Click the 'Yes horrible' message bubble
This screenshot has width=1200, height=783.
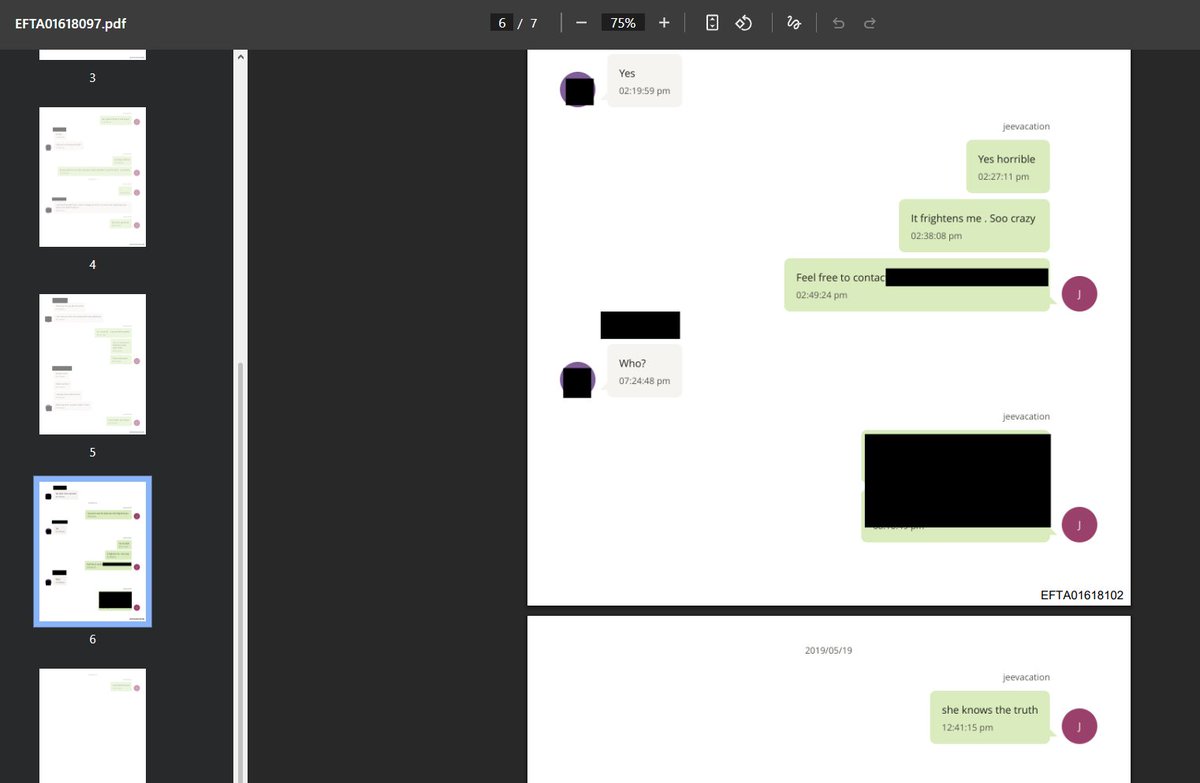(1007, 167)
